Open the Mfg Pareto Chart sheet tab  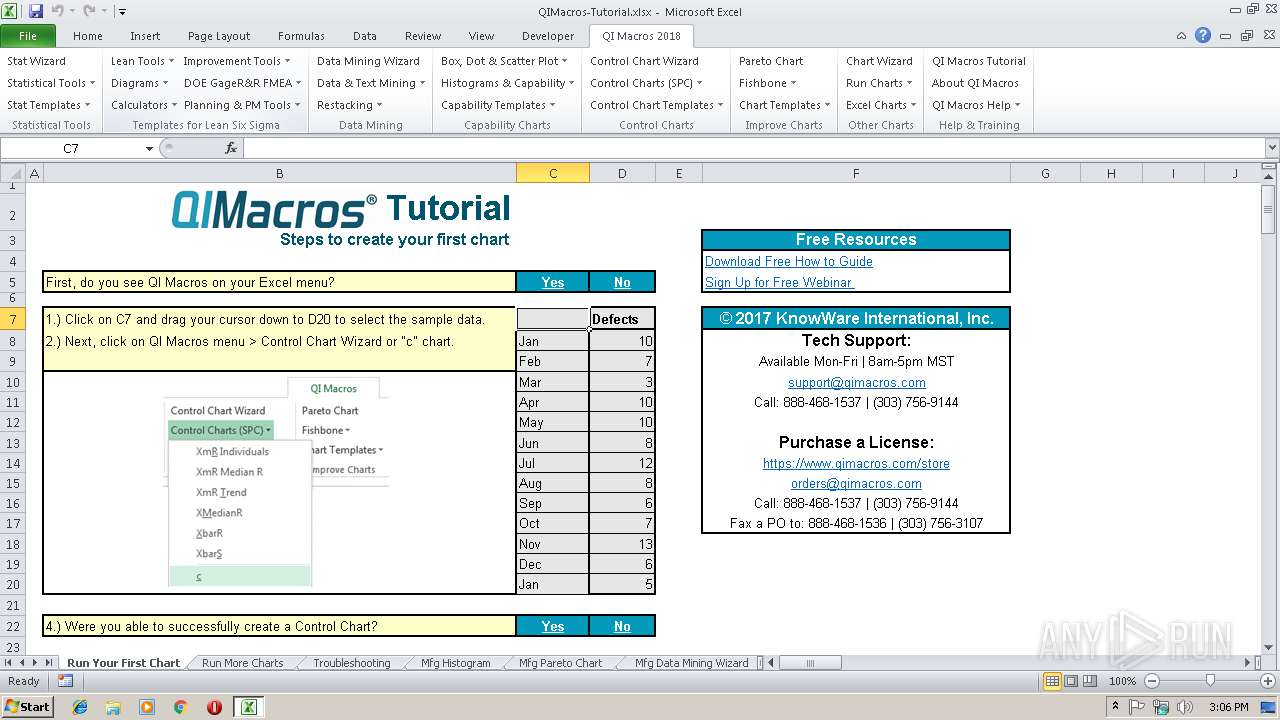560,663
